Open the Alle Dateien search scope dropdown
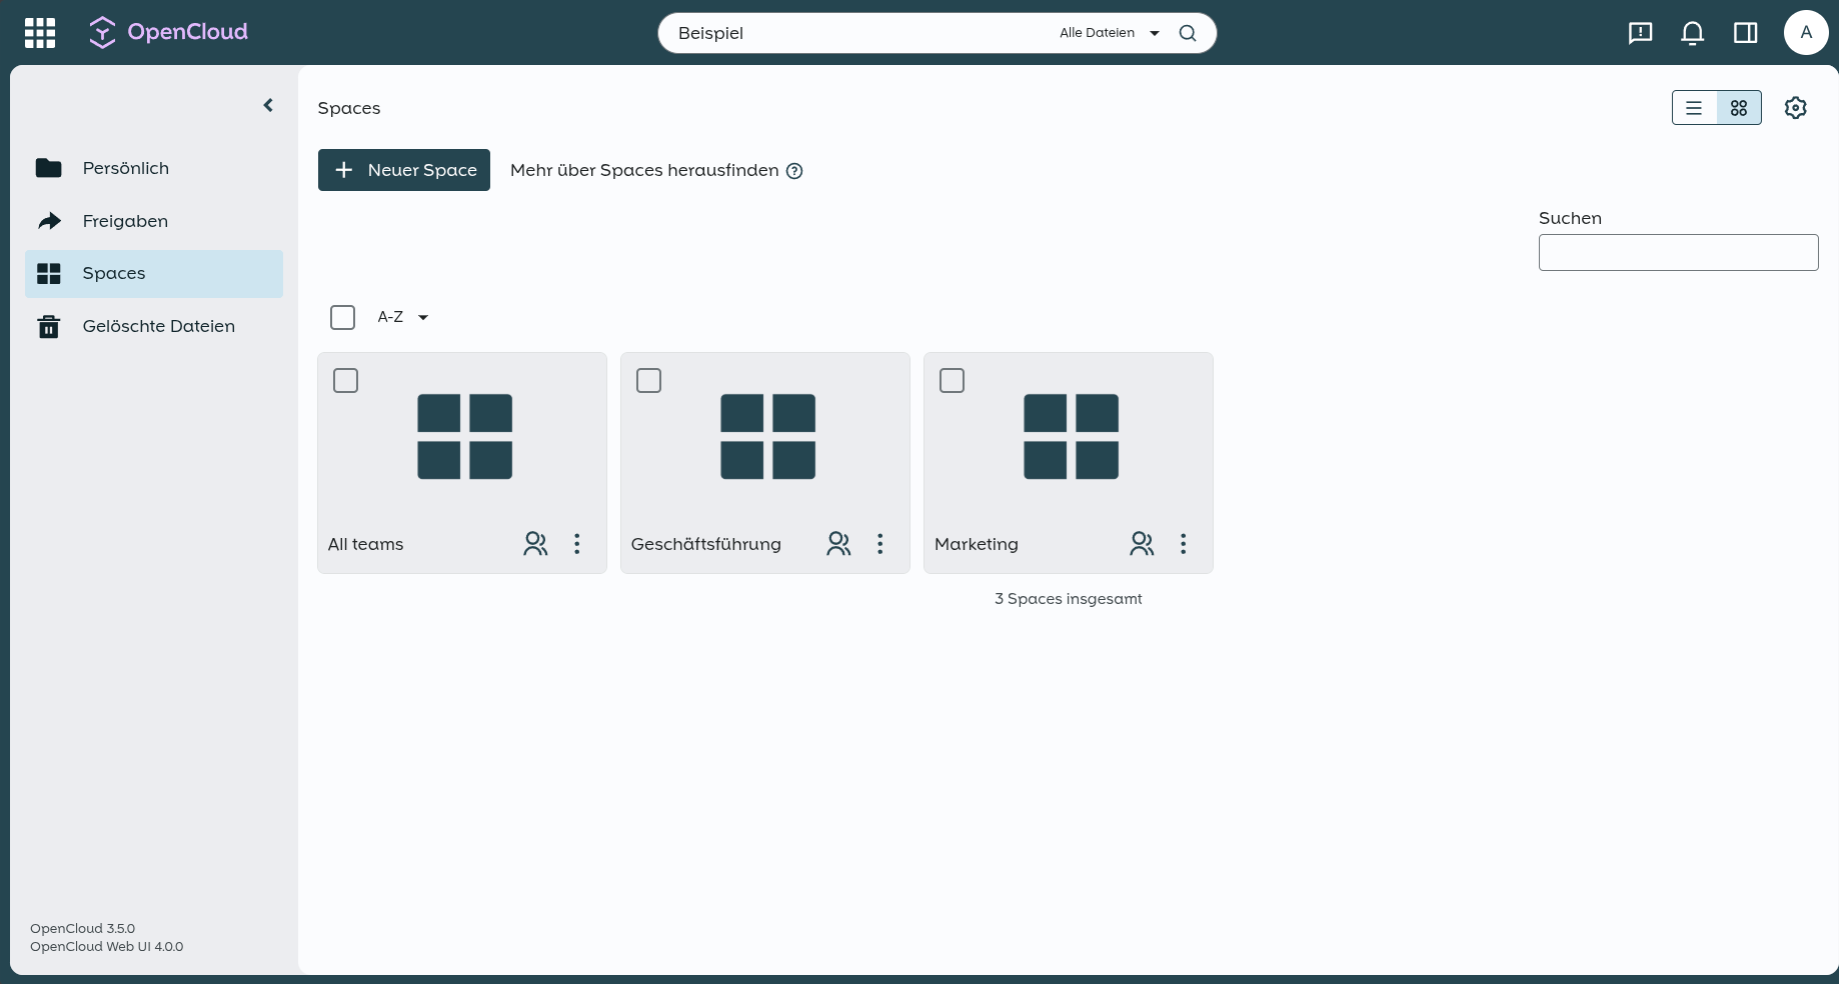 pyautogui.click(x=1108, y=33)
